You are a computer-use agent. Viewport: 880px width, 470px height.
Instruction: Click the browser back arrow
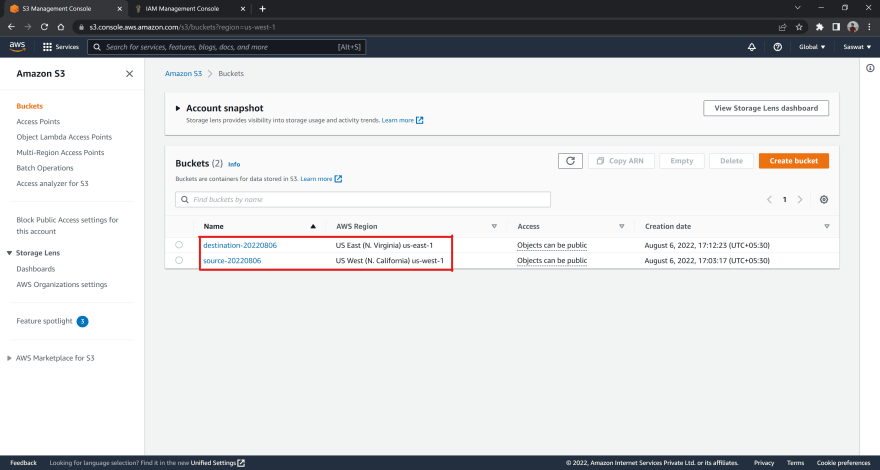[x=11, y=27]
